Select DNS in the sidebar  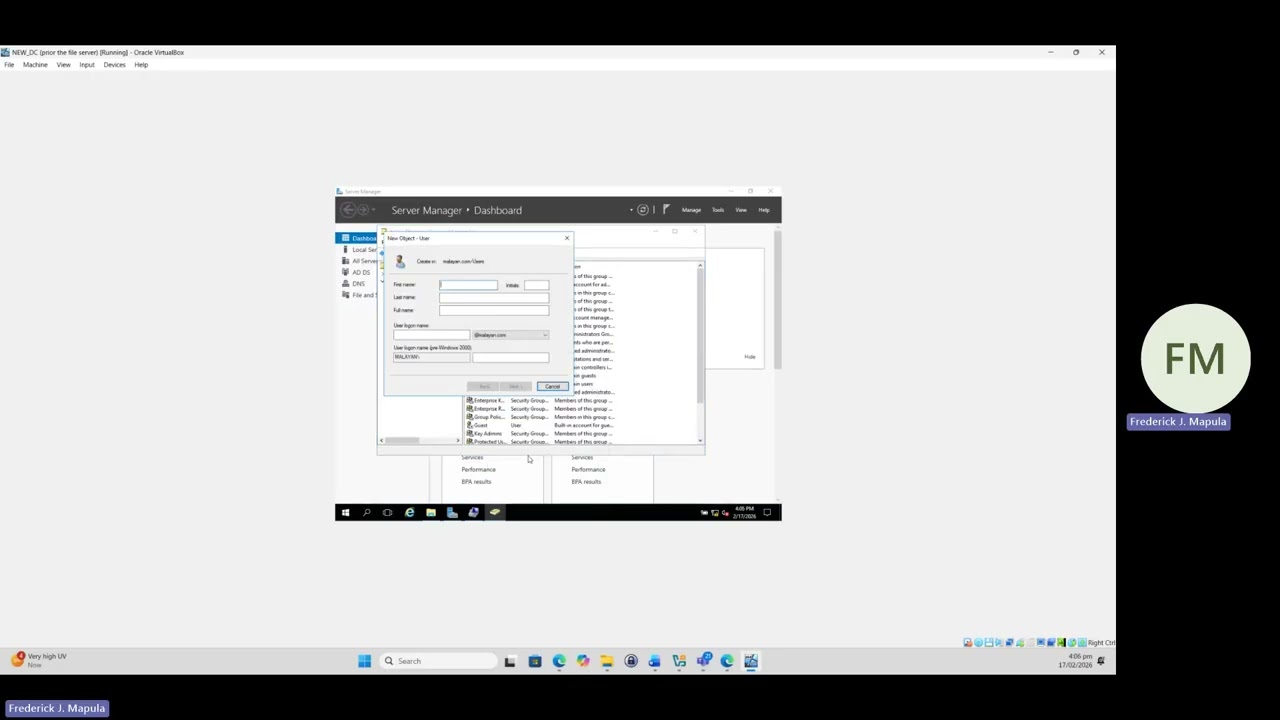pyautogui.click(x=357, y=284)
